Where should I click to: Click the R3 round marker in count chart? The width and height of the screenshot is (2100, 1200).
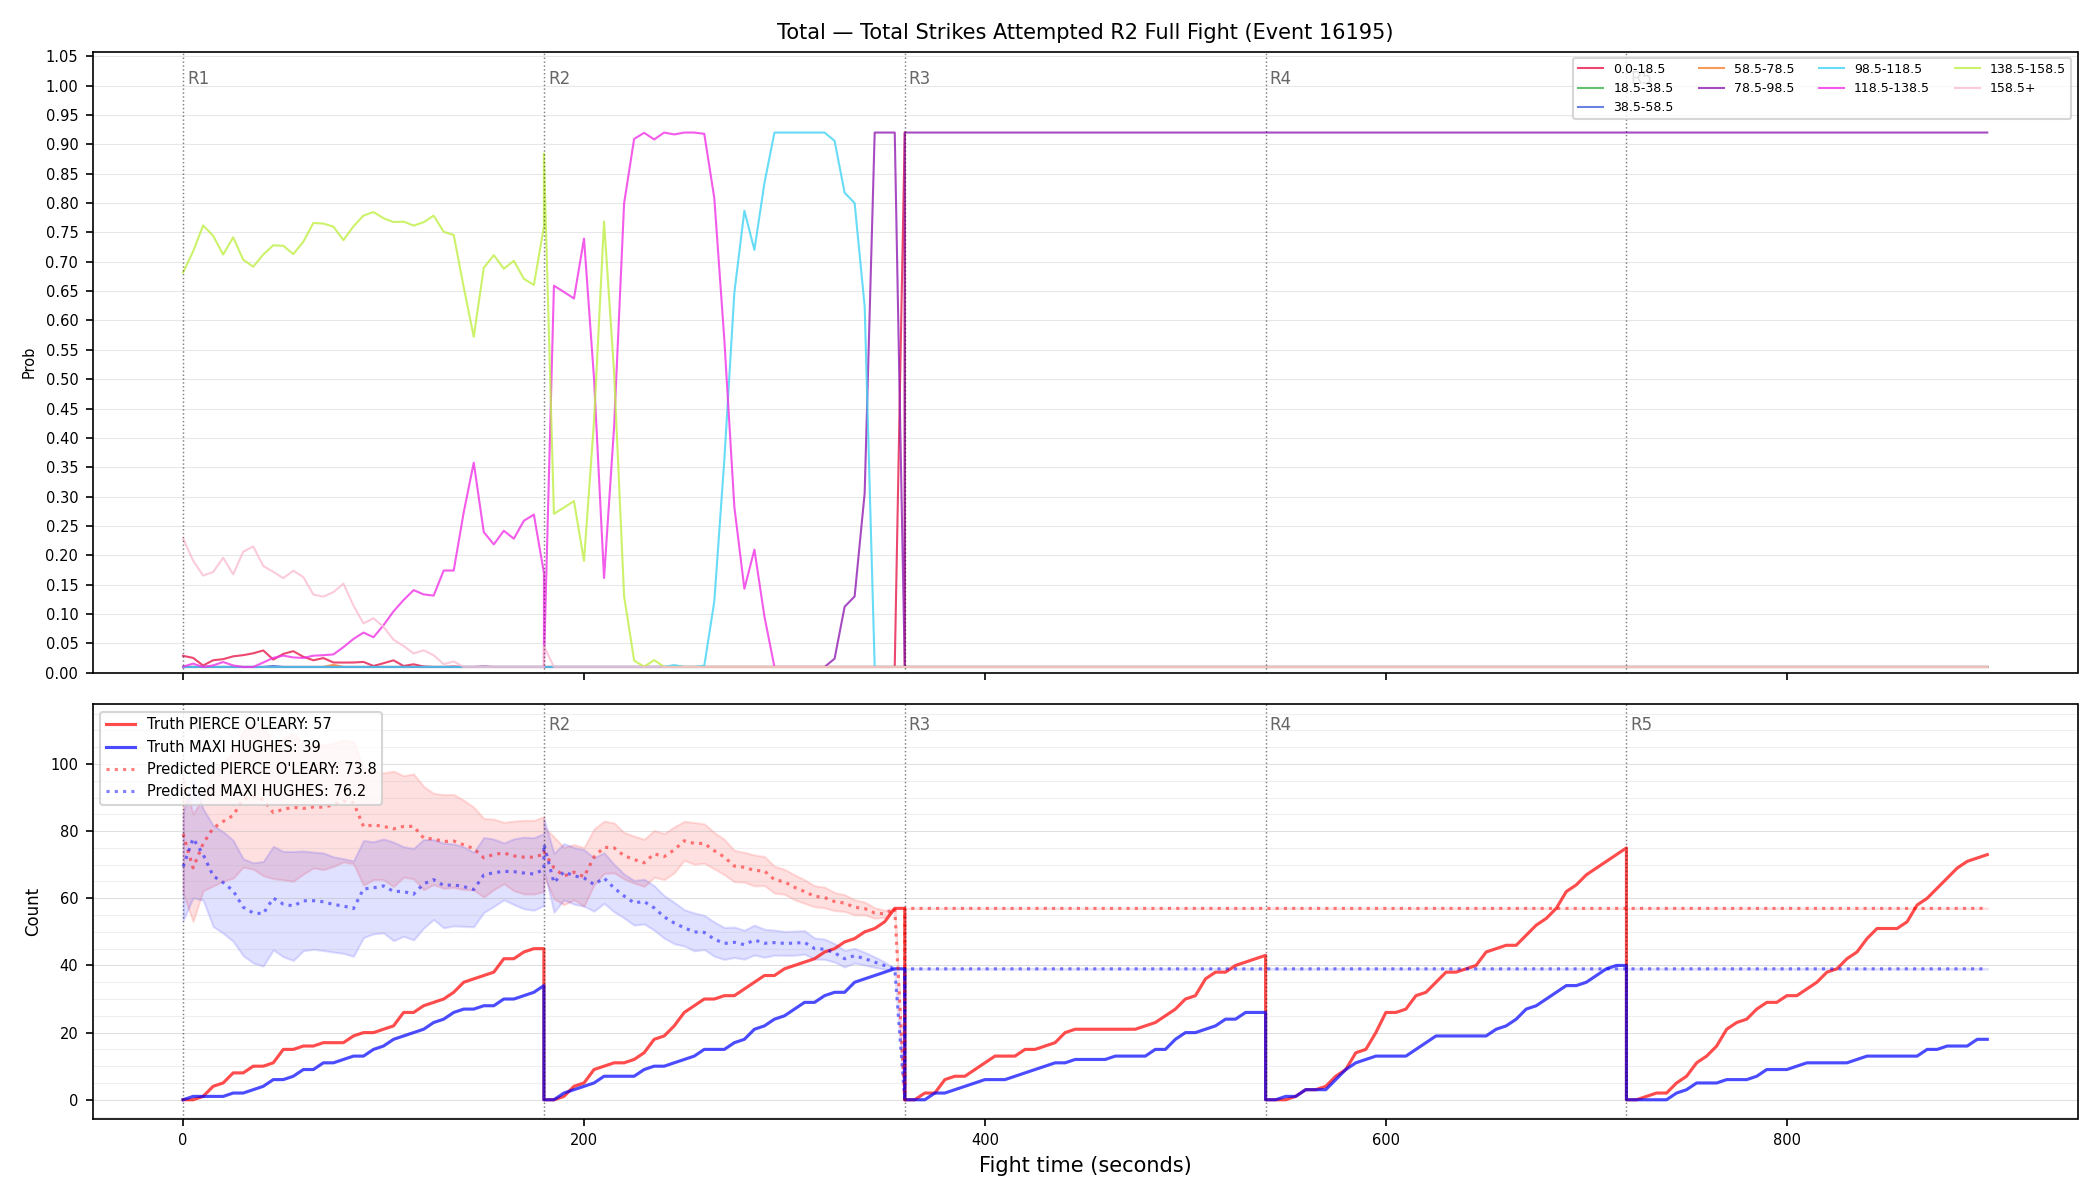[919, 724]
